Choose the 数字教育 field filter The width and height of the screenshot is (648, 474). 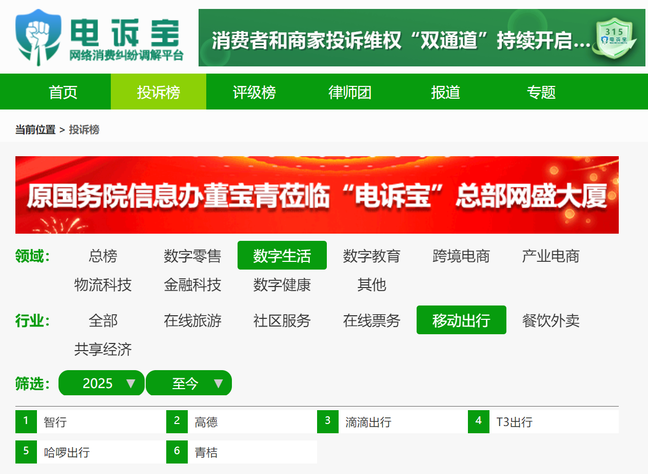point(372,256)
